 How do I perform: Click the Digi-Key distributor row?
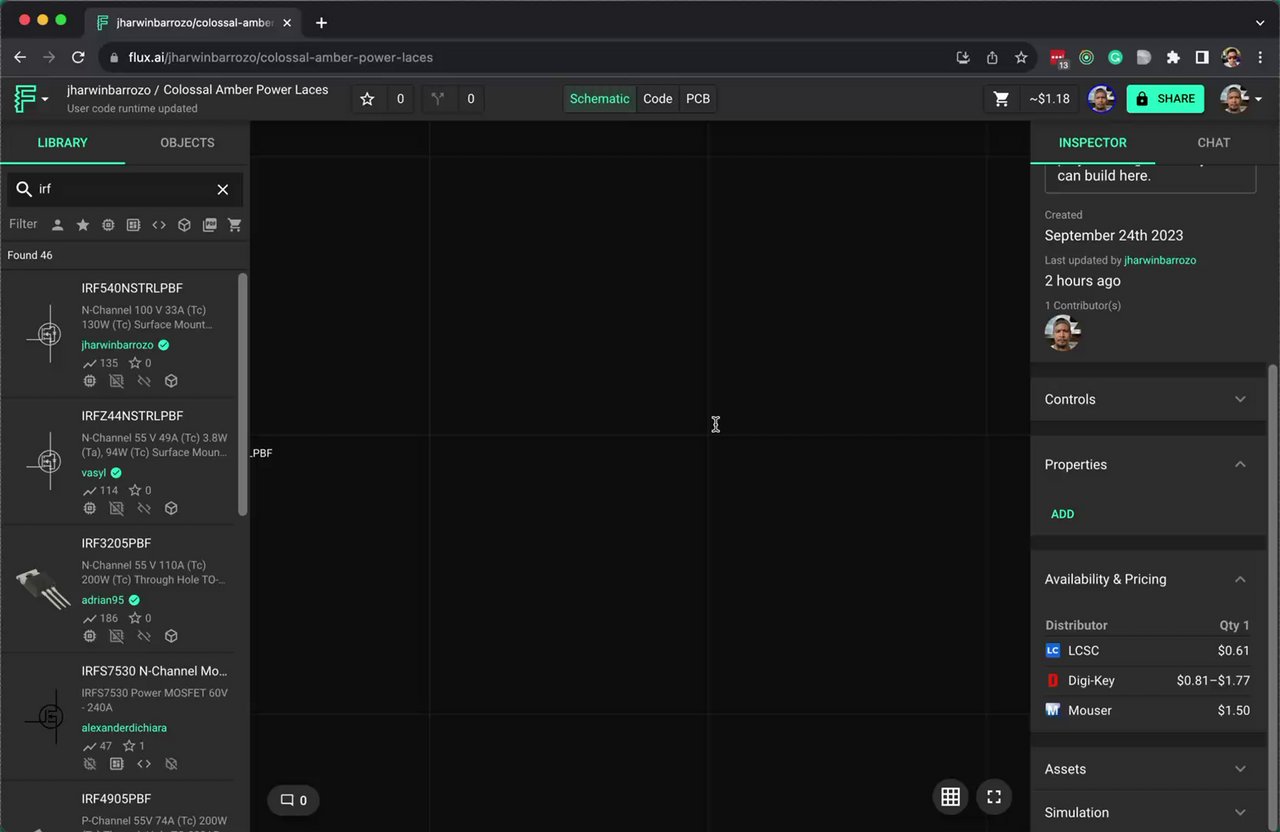pos(1148,681)
